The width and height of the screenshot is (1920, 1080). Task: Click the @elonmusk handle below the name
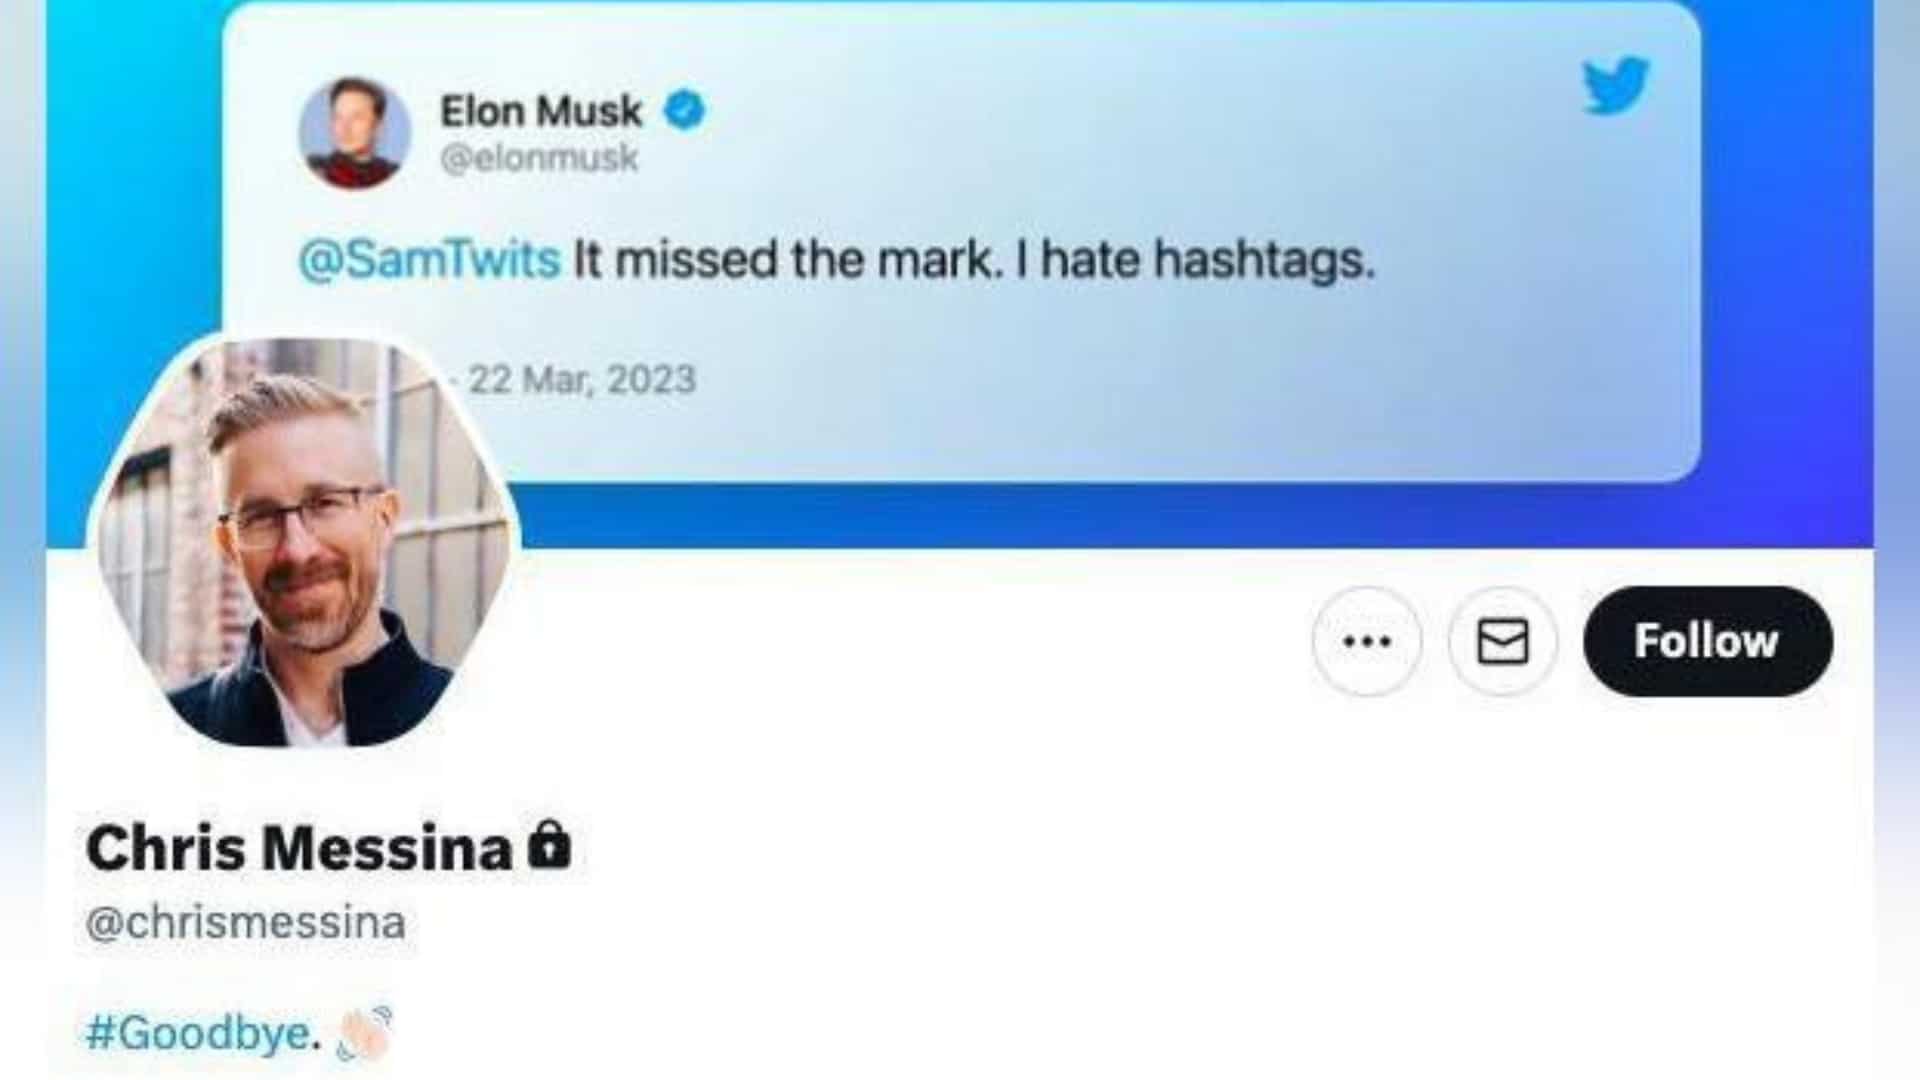[x=540, y=157]
